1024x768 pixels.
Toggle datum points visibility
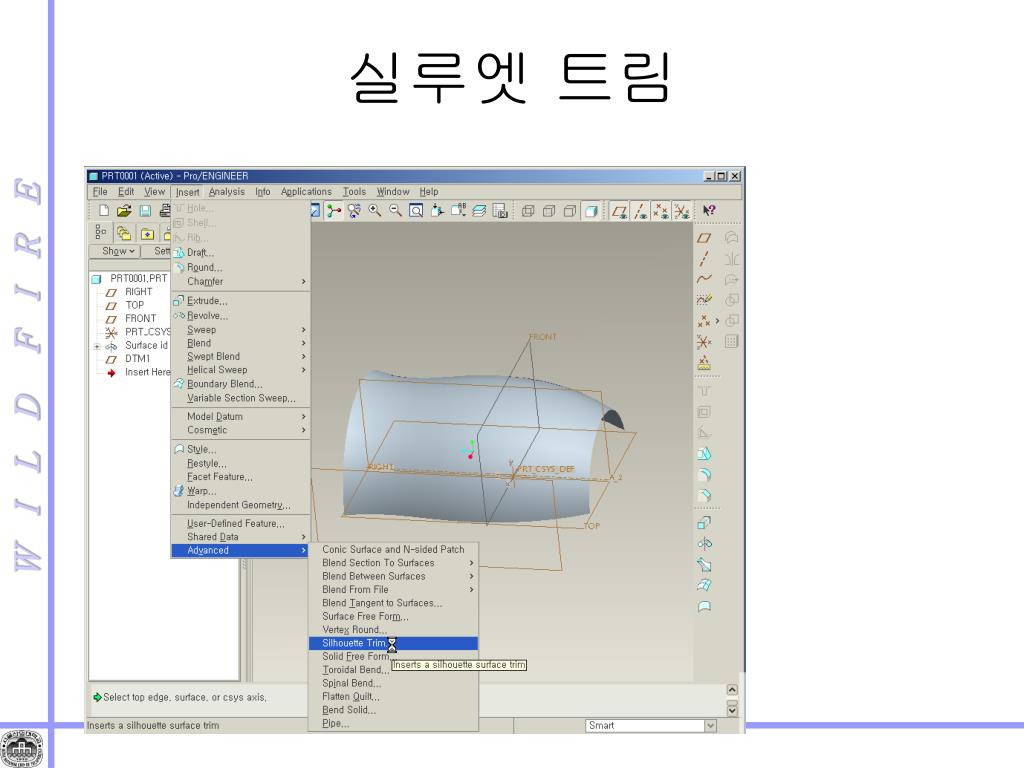click(661, 210)
